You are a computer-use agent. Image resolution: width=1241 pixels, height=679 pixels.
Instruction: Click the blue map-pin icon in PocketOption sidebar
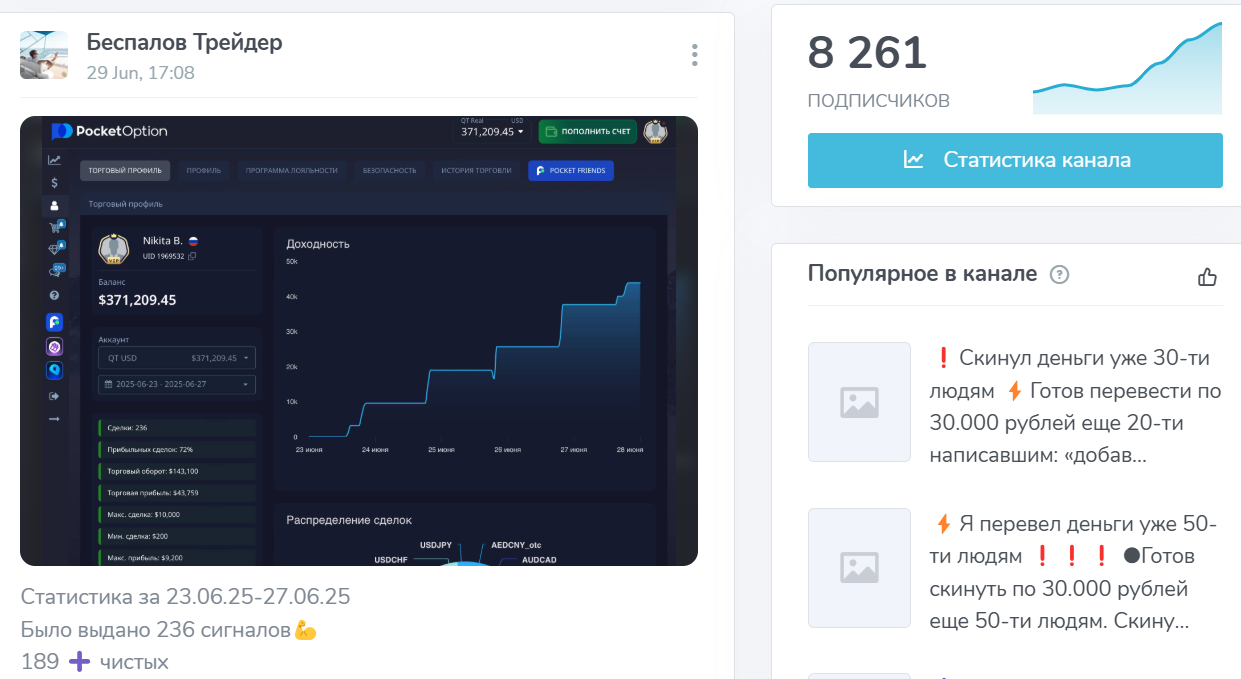coord(54,370)
